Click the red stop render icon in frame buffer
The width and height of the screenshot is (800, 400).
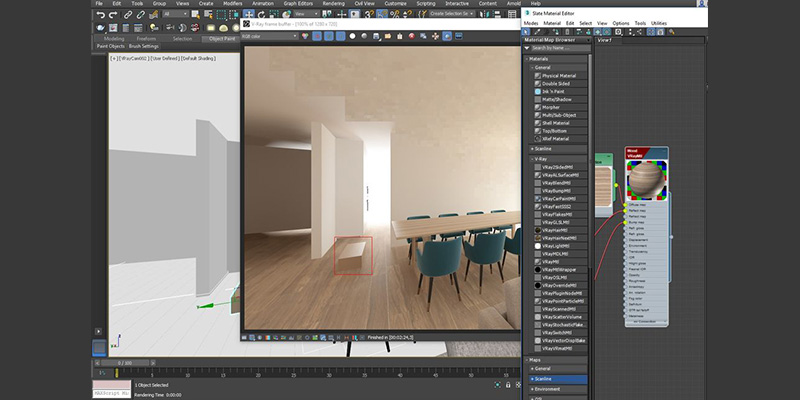412,36
